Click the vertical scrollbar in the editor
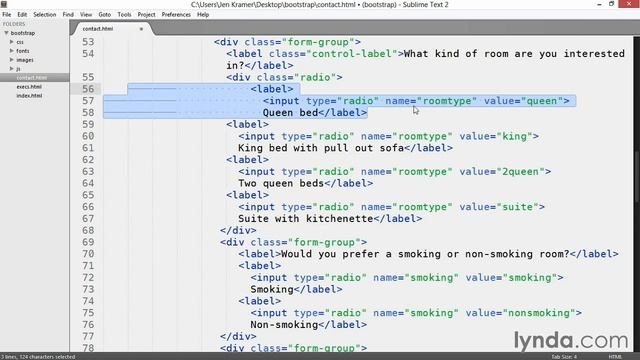Viewport: 640px width, 360px height. pyautogui.click(x=637, y=176)
